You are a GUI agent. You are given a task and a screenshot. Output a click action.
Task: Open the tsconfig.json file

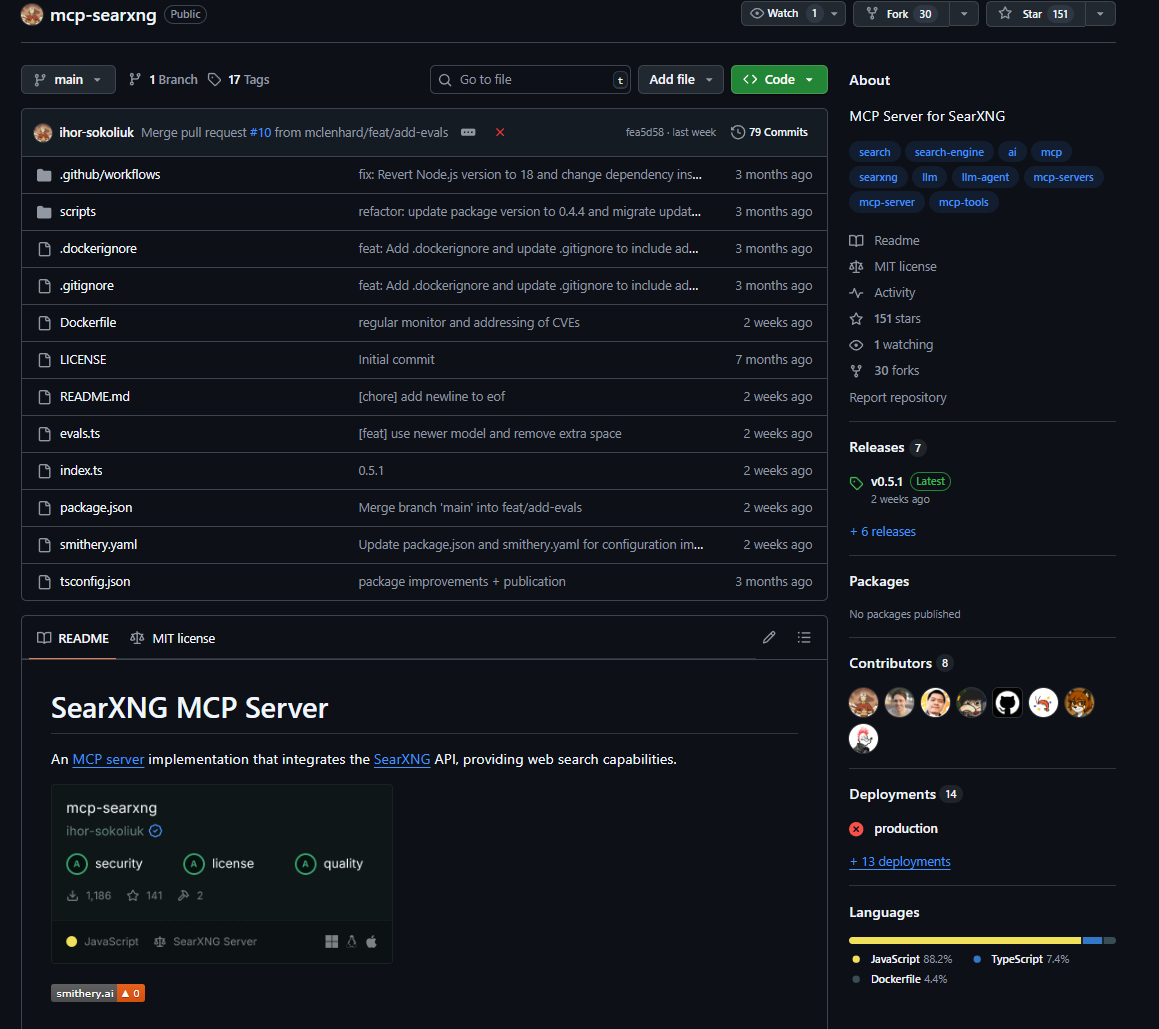tap(95, 582)
